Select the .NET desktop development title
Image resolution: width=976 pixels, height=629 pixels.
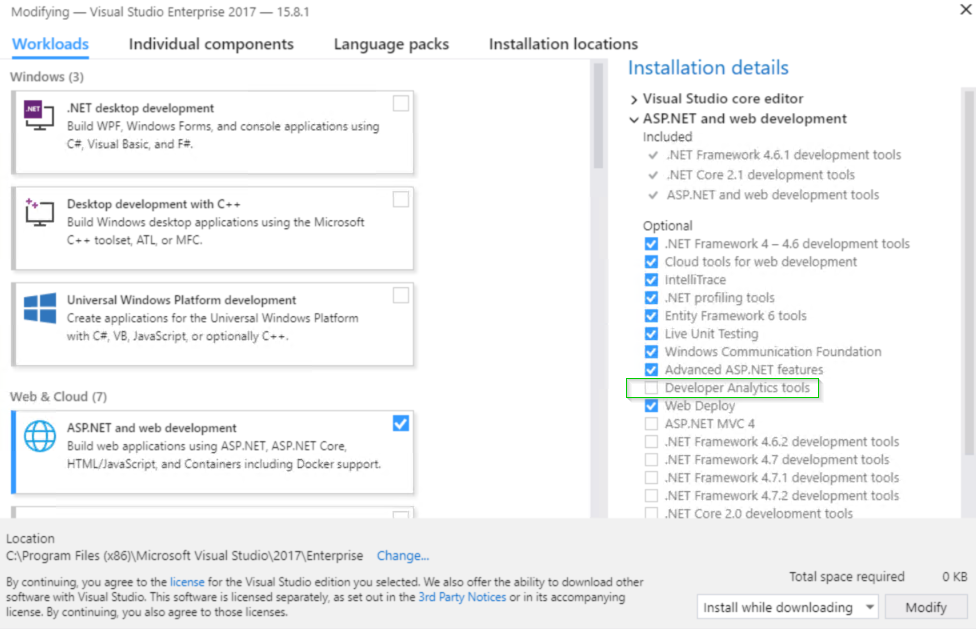(140, 108)
